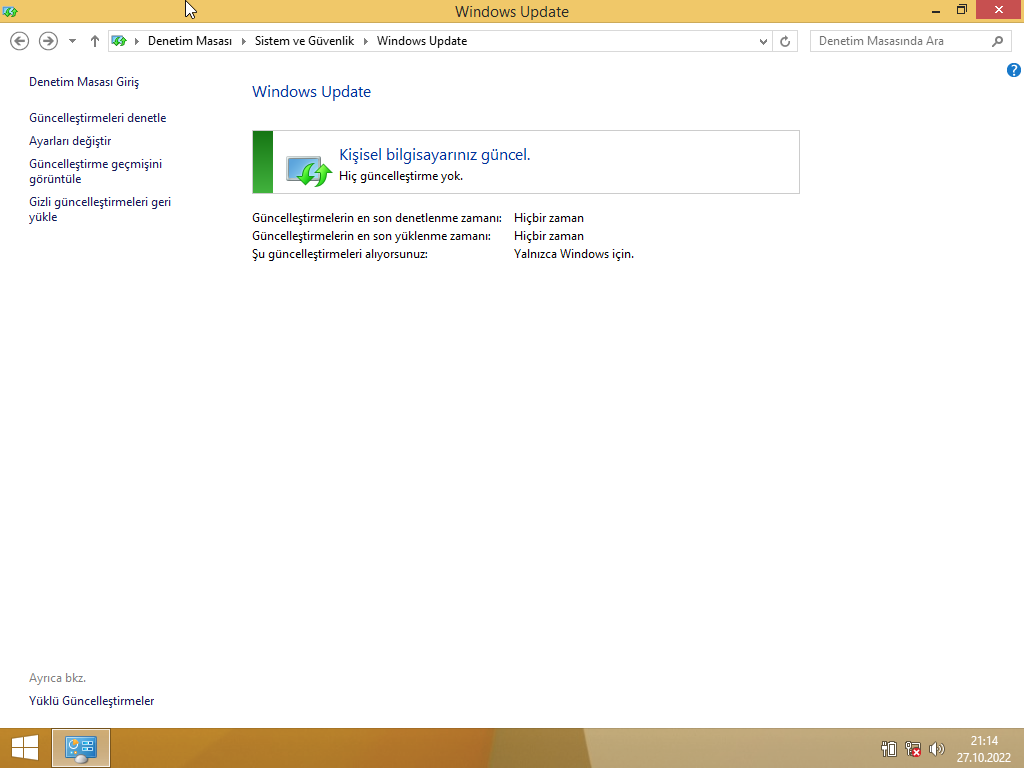Viewport: 1024px width, 768px height.
Task: Expand root chevron before Denetim Masası
Action: (137, 41)
